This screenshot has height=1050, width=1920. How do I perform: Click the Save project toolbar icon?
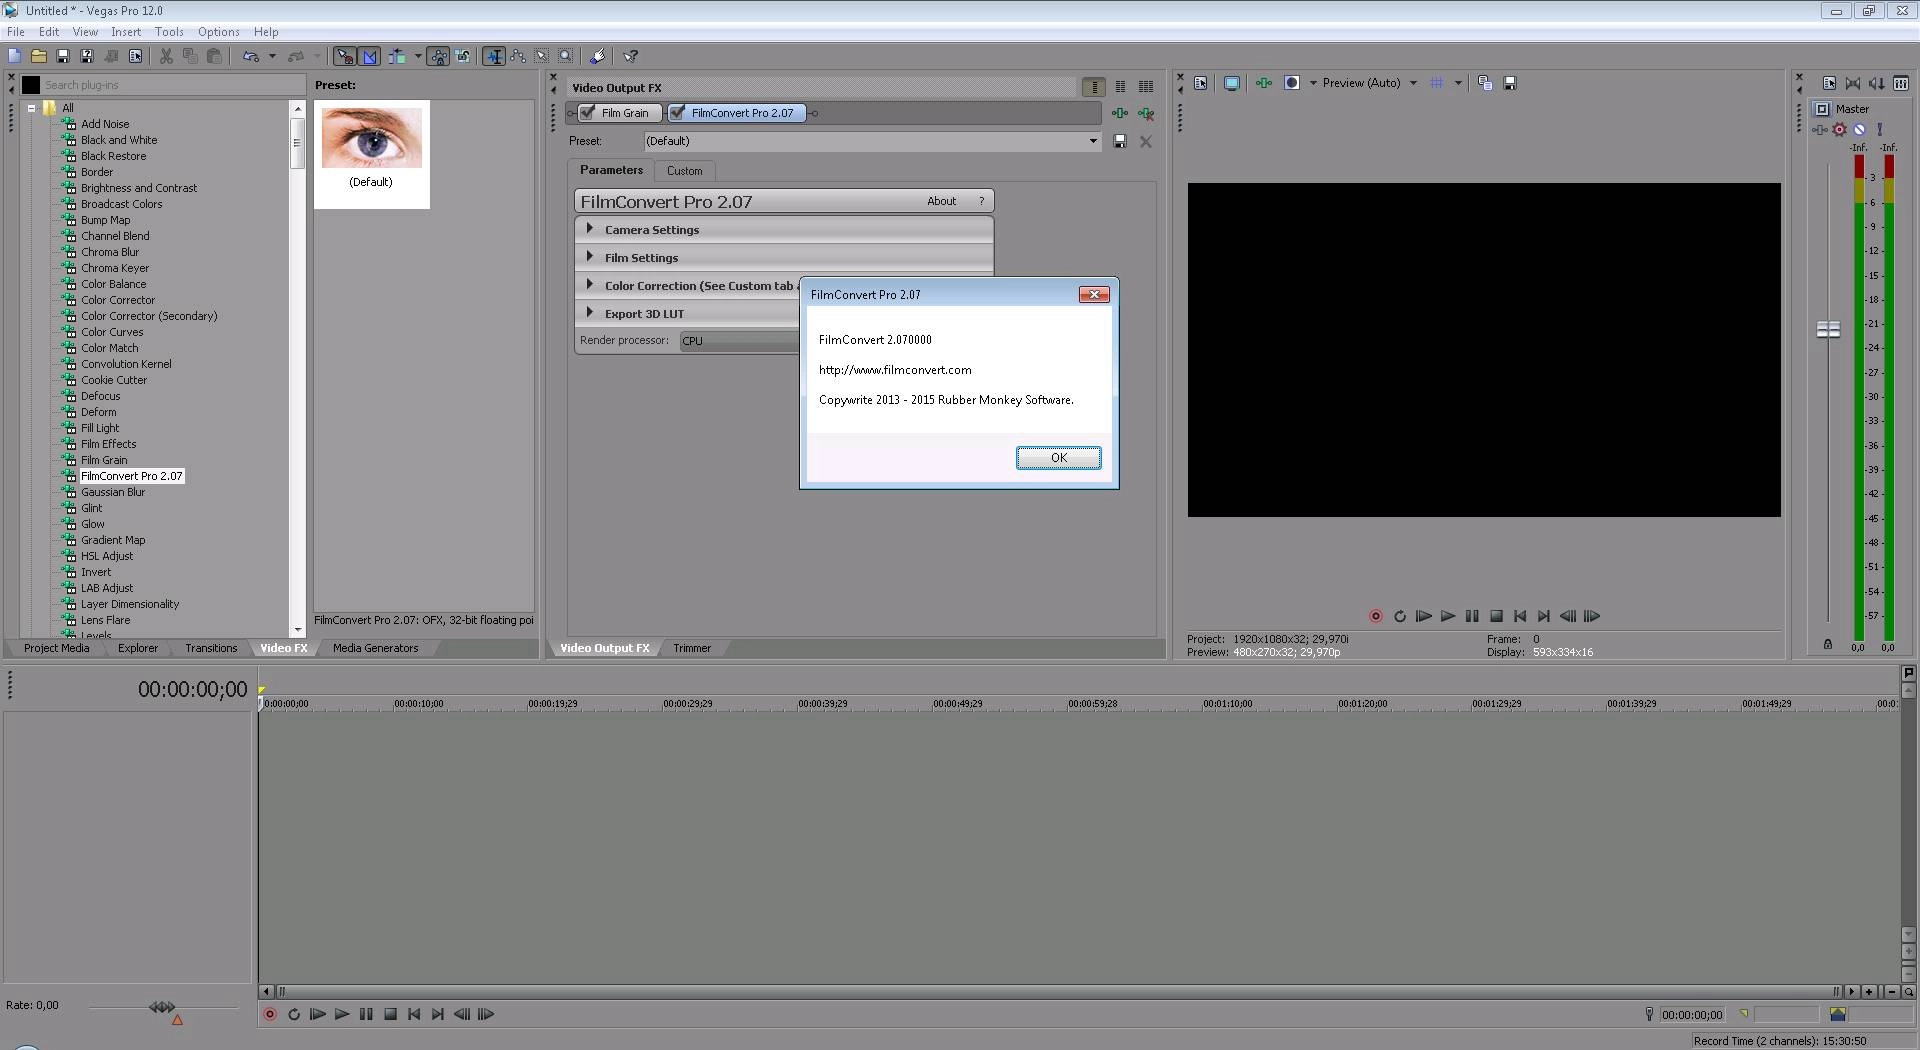(63, 56)
